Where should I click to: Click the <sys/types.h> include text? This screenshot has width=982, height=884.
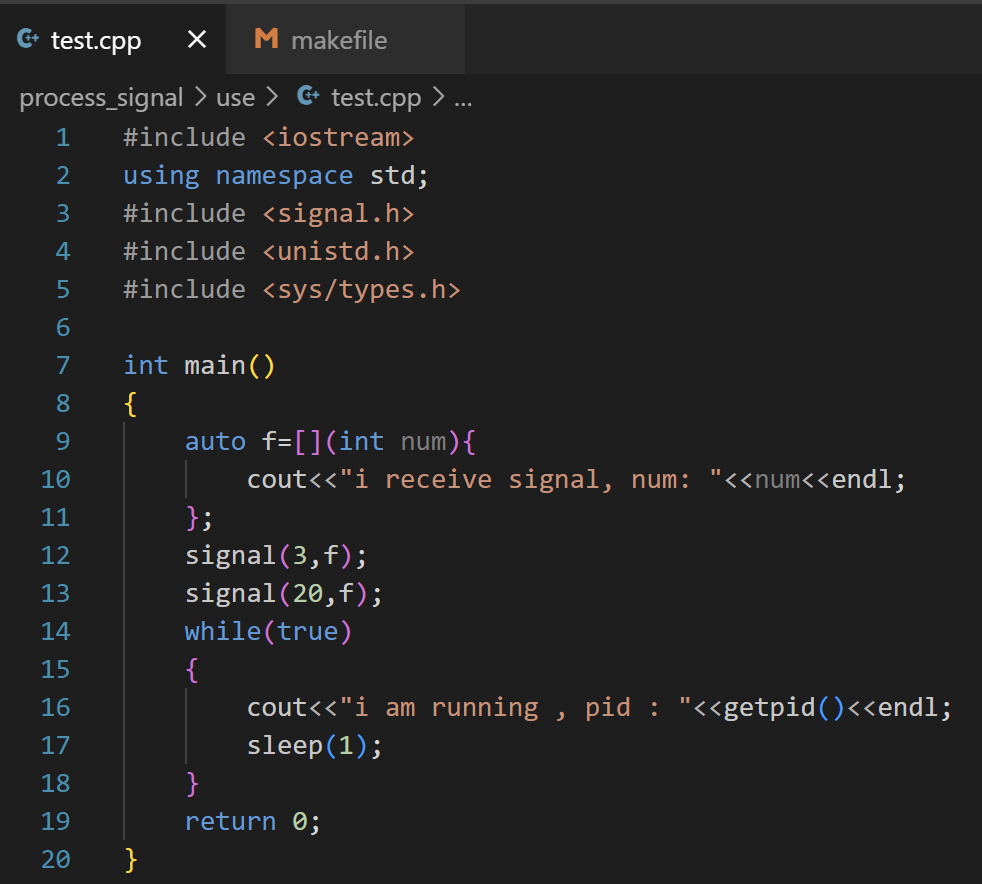361,290
